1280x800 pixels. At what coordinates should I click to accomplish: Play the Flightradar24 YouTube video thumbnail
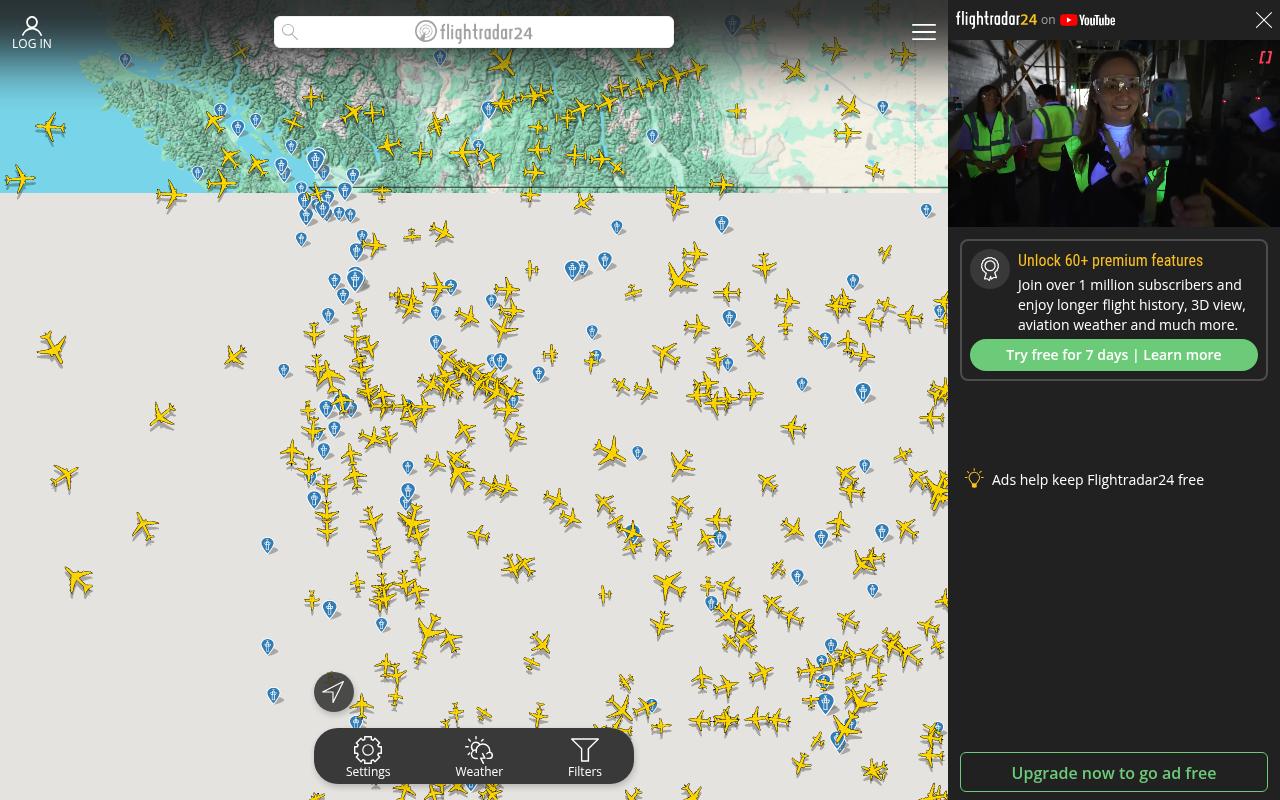(1114, 133)
